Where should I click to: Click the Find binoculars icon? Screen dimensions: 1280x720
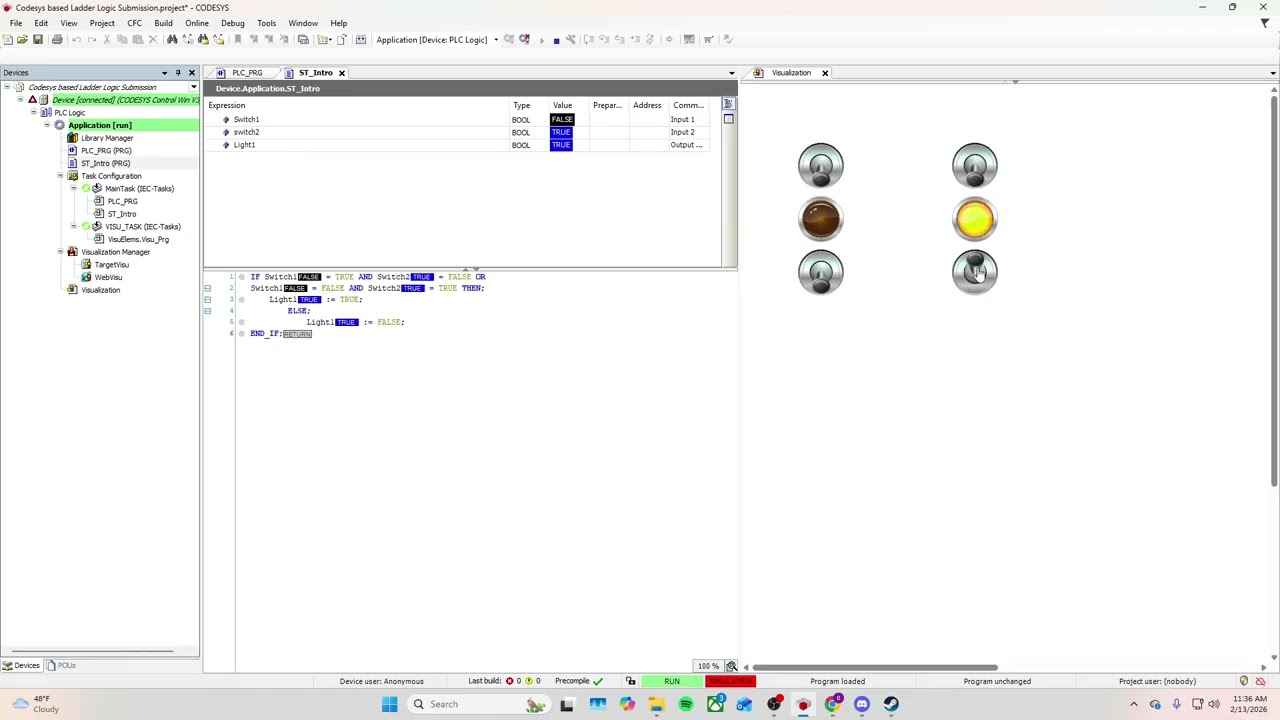(x=171, y=39)
